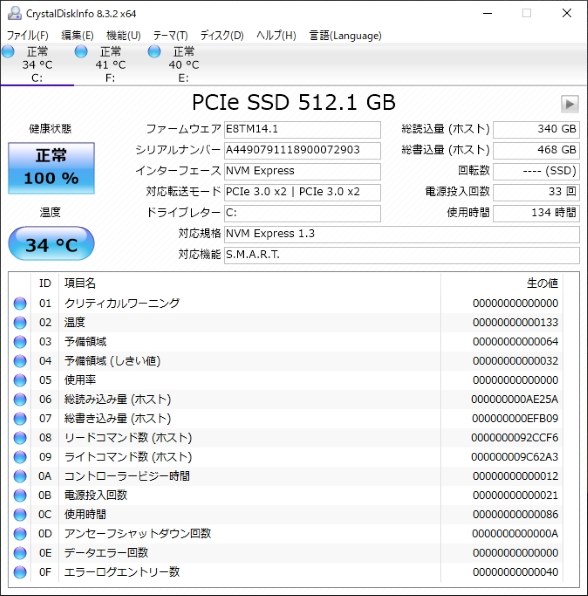The width and height of the screenshot is (588, 596).
Task: Click the 健康状態 label
Action: (x=50, y=129)
